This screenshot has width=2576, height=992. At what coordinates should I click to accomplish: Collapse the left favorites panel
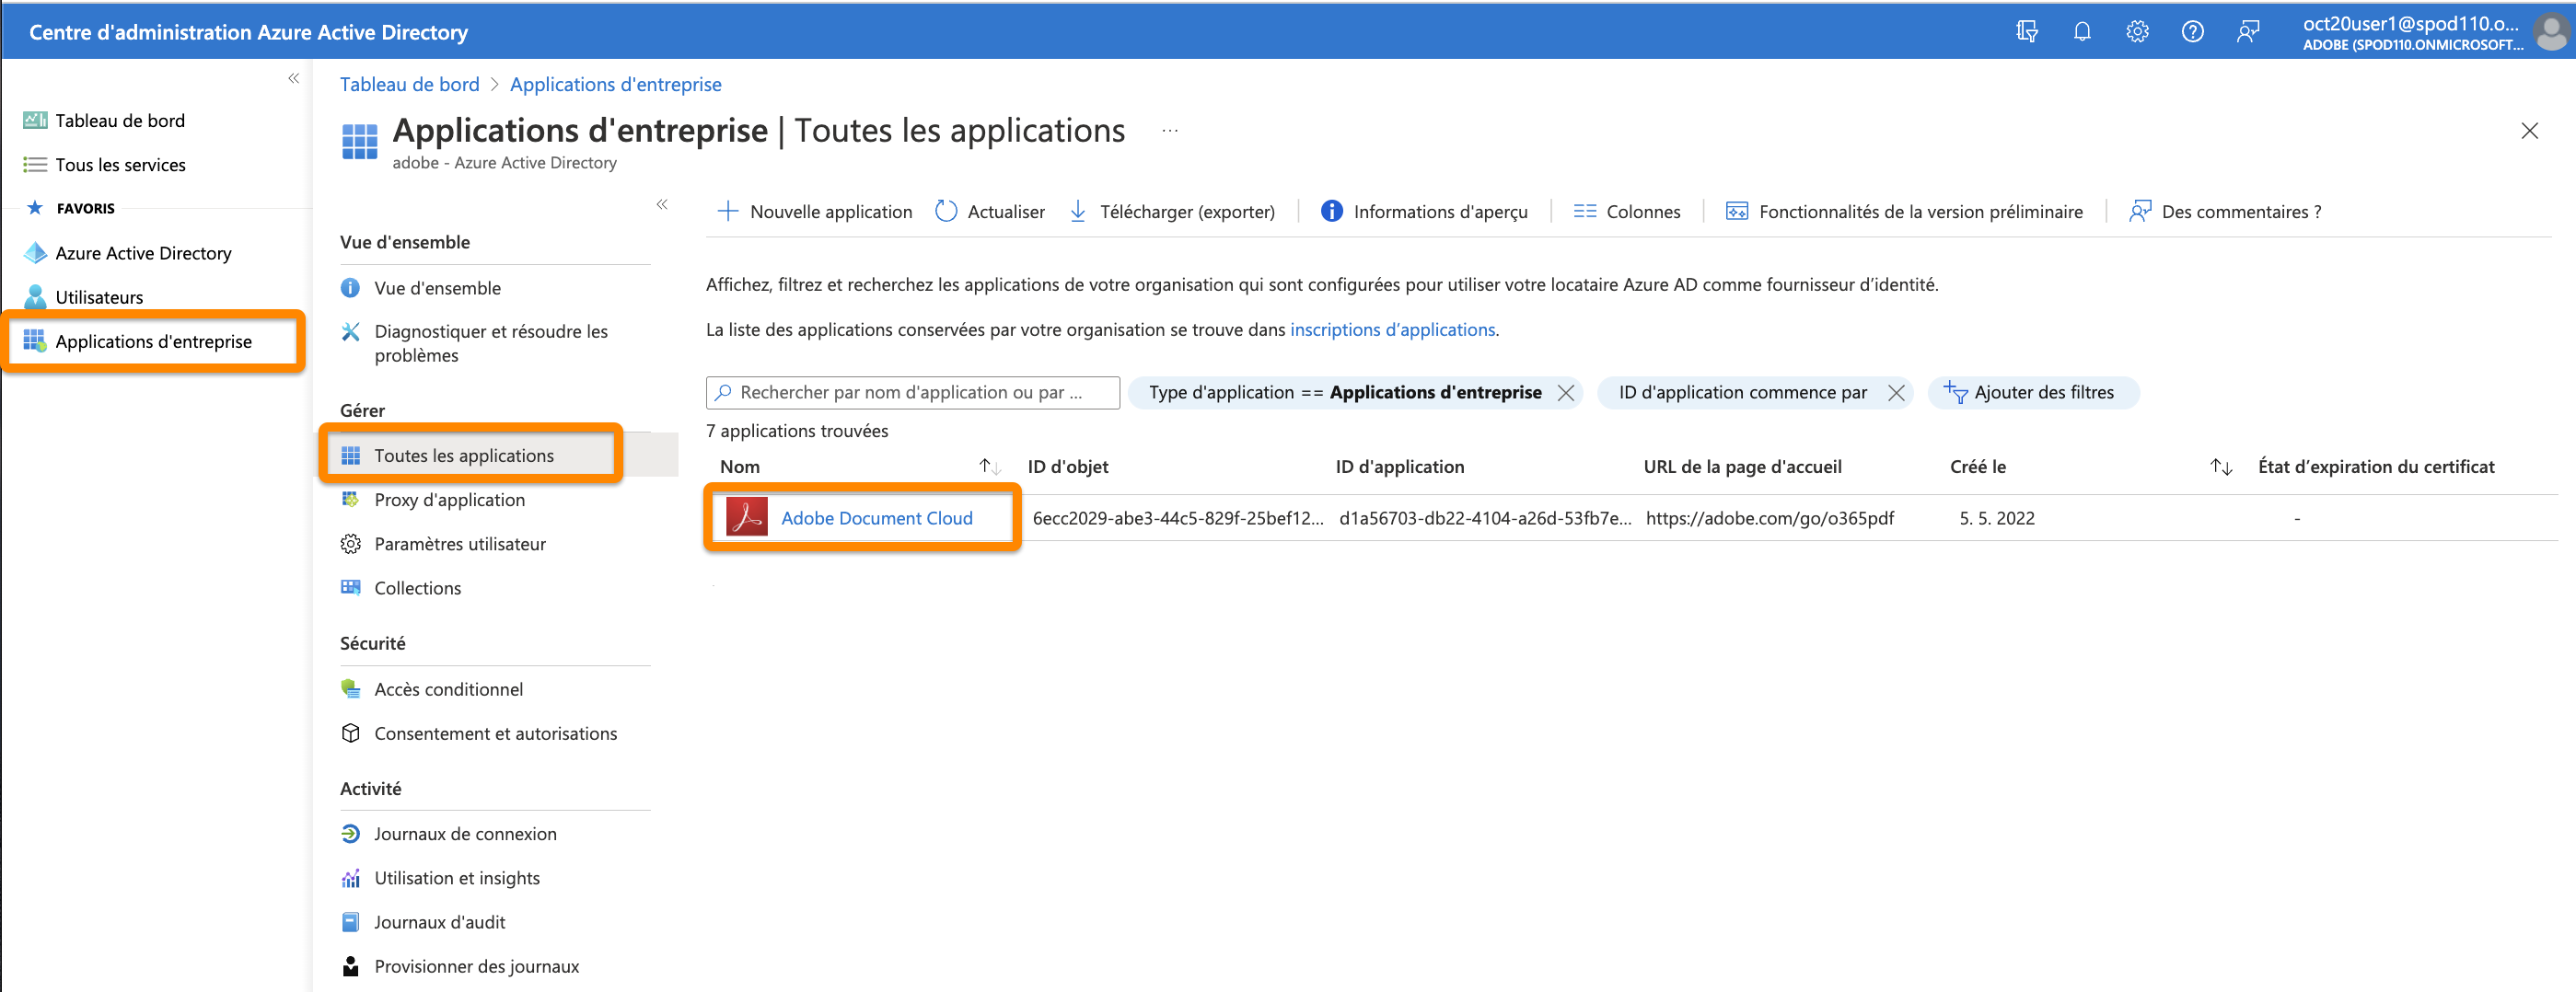click(293, 77)
